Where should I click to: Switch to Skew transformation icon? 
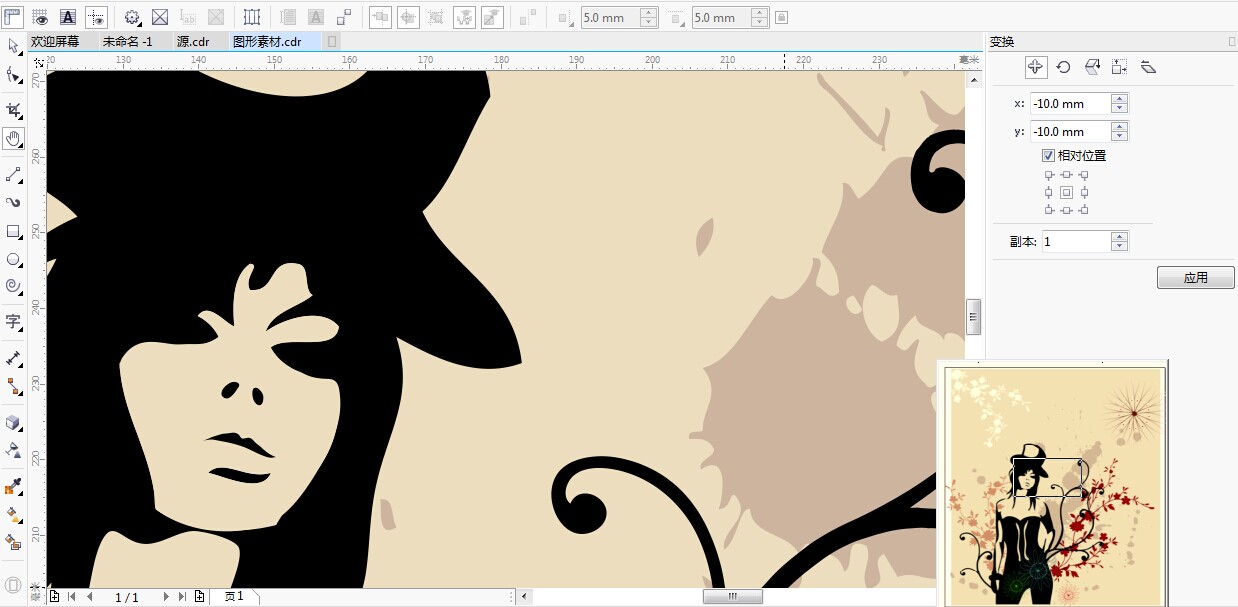(1148, 67)
